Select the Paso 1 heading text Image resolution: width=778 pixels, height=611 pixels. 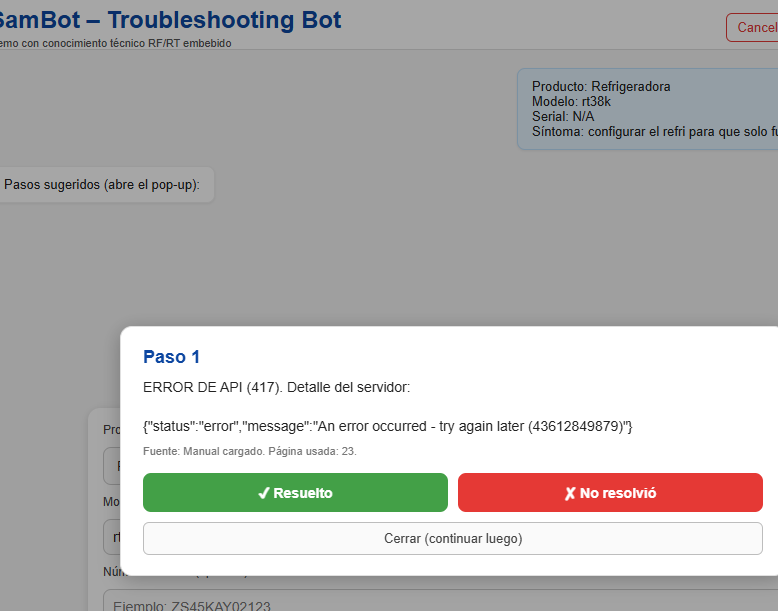coord(171,357)
